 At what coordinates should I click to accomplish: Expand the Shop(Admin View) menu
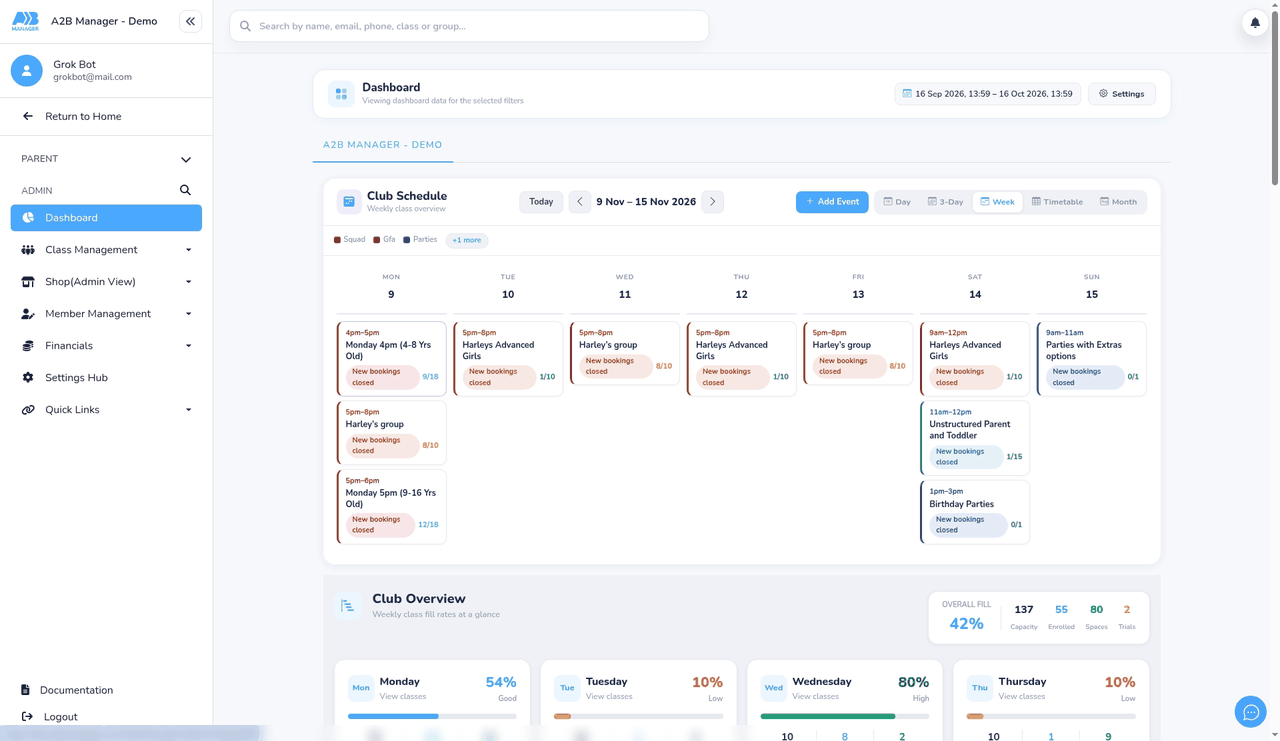coord(106,282)
